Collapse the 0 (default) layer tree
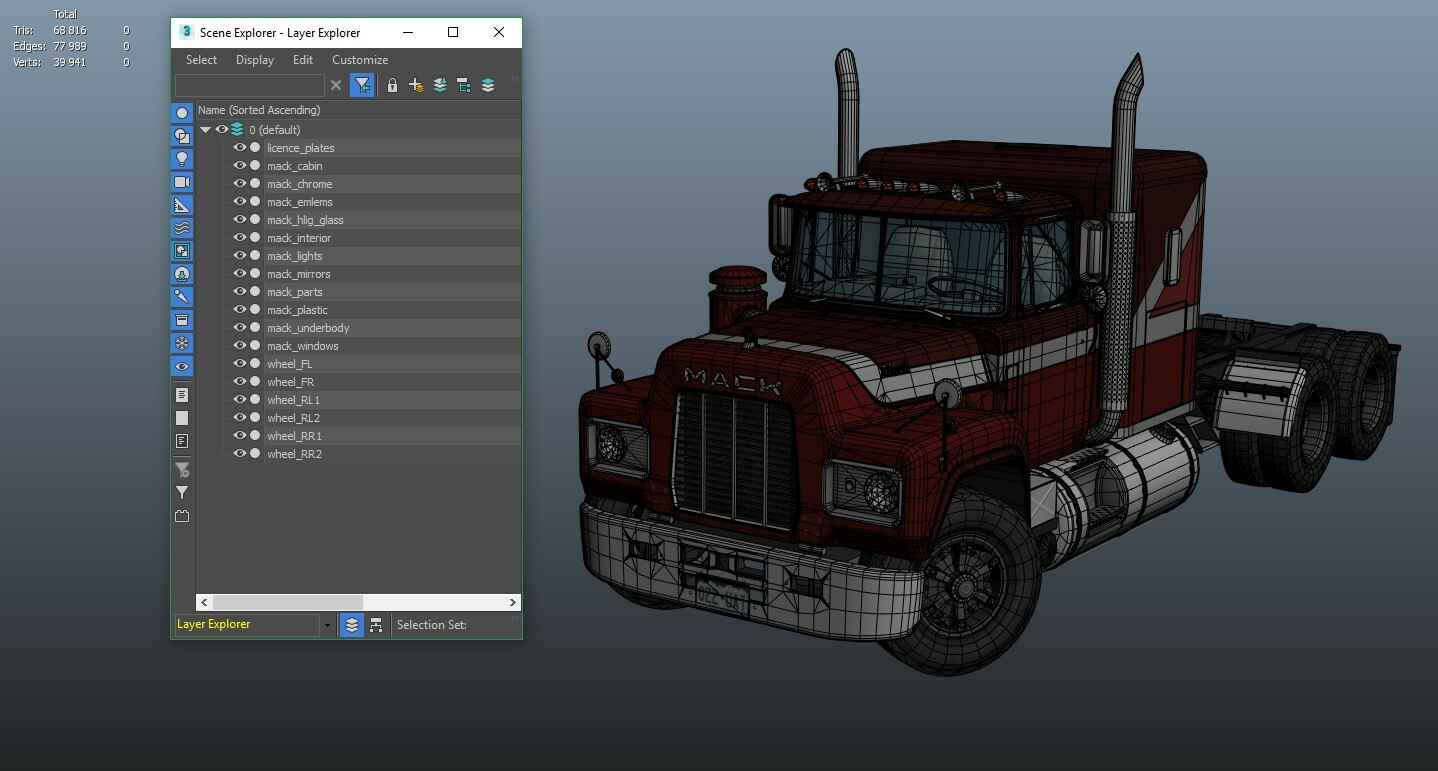This screenshot has width=1438, height=771. tap(205, 130)
